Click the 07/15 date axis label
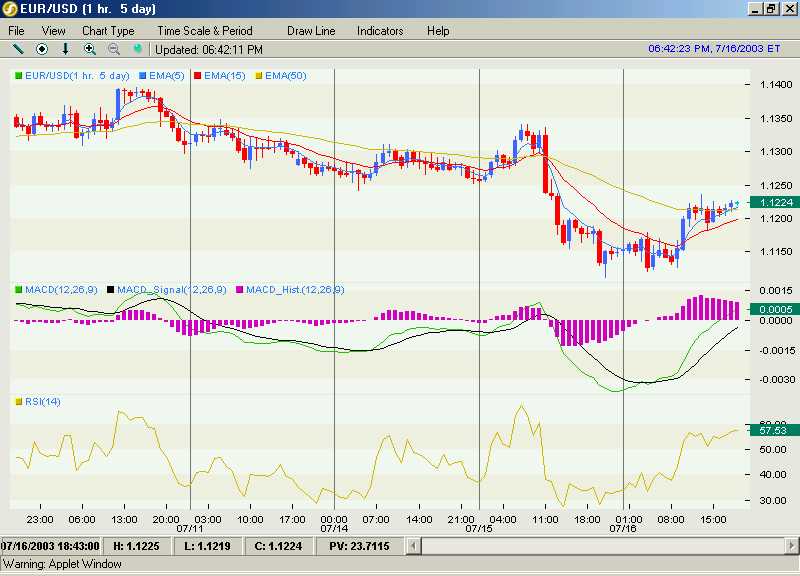The height and width of the screenshot is (576, 800). tap(479, 529)
